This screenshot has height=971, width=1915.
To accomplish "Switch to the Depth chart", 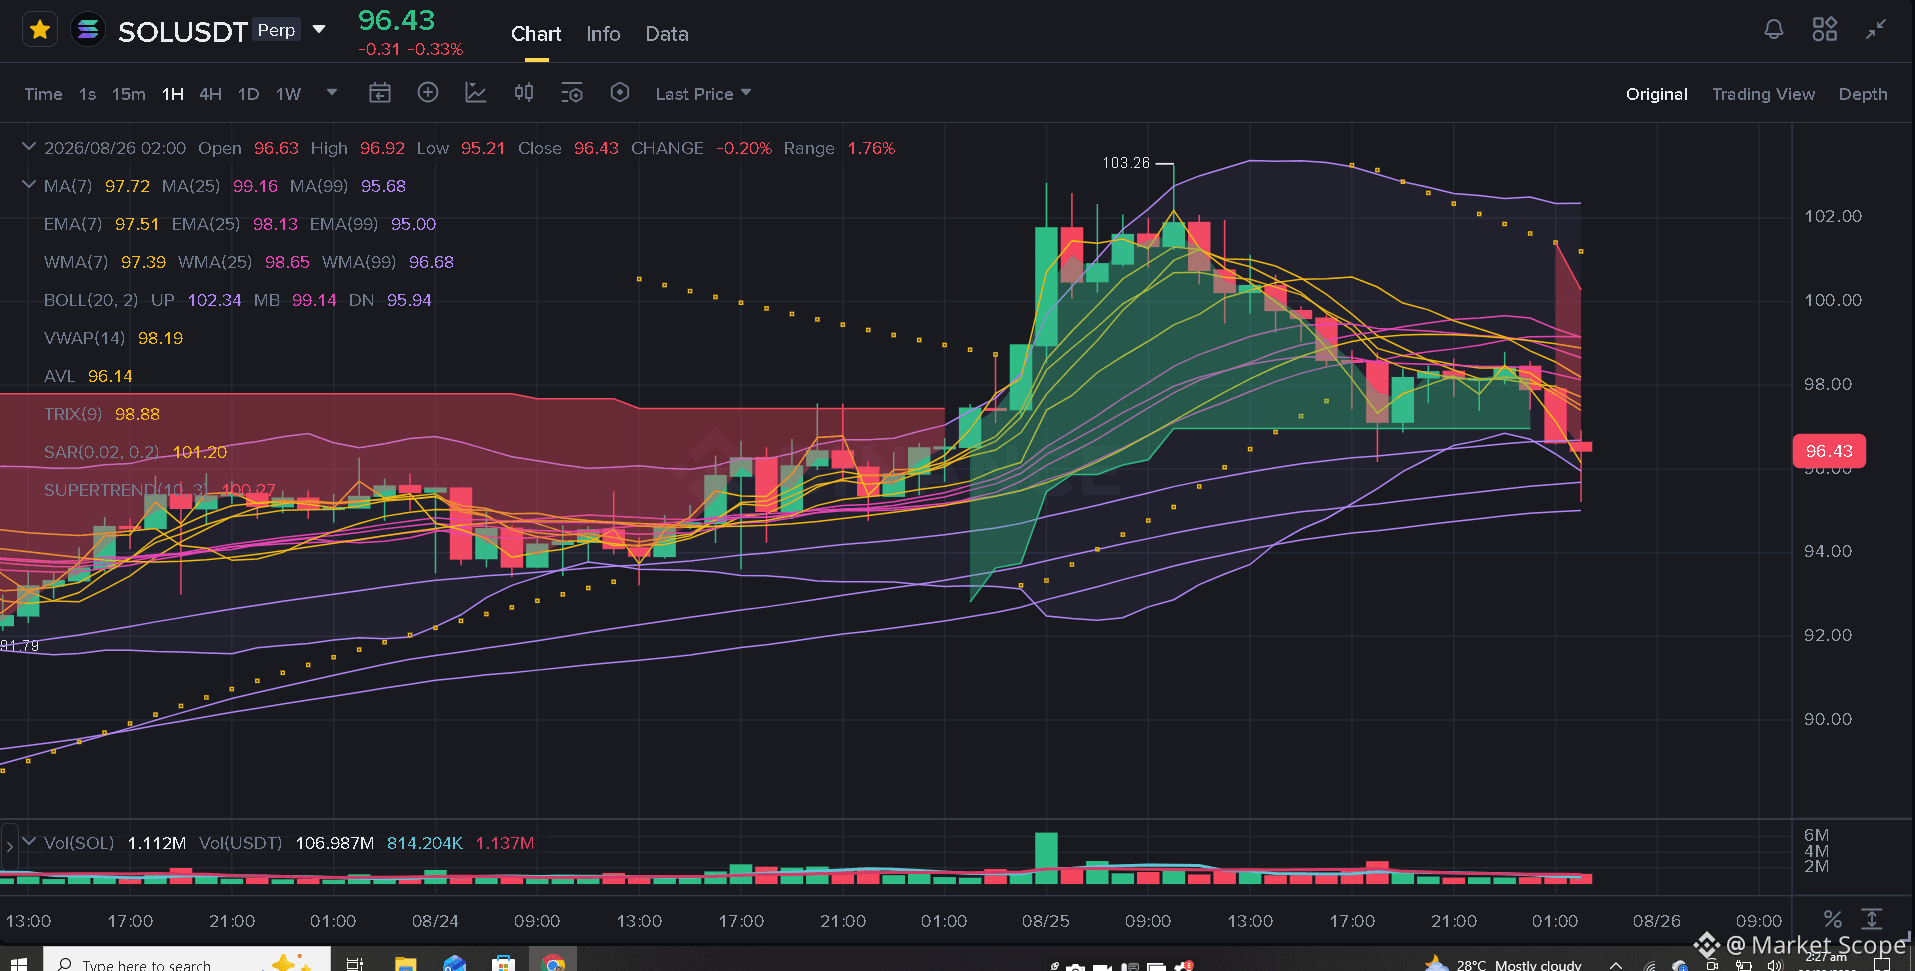I will coord(1863,94).
